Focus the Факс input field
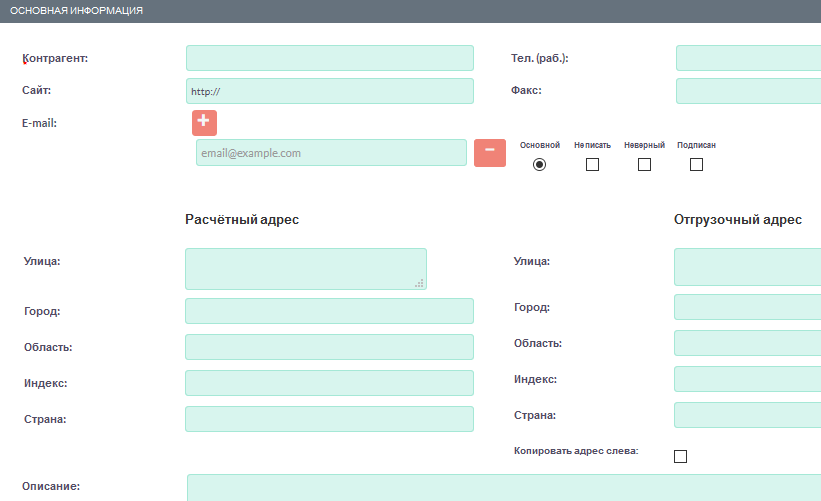This screenshot has height=501, width=821. [748, 91]
